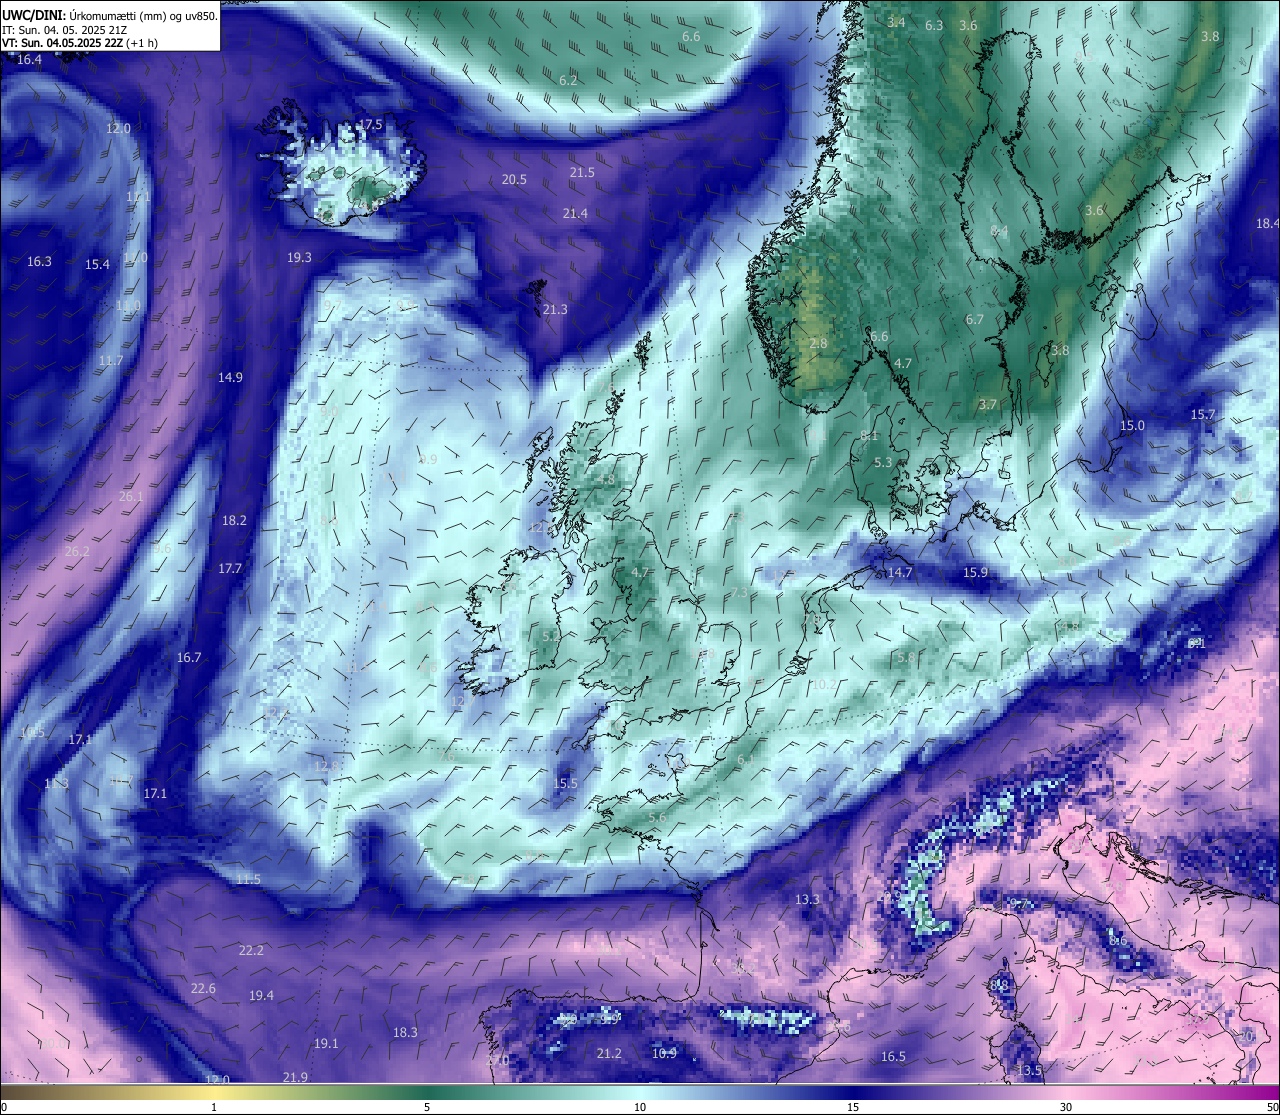Click the 18.2 value label
Image resolution: width=1280 pixels, height=1115 pixels.
[234, 521]
